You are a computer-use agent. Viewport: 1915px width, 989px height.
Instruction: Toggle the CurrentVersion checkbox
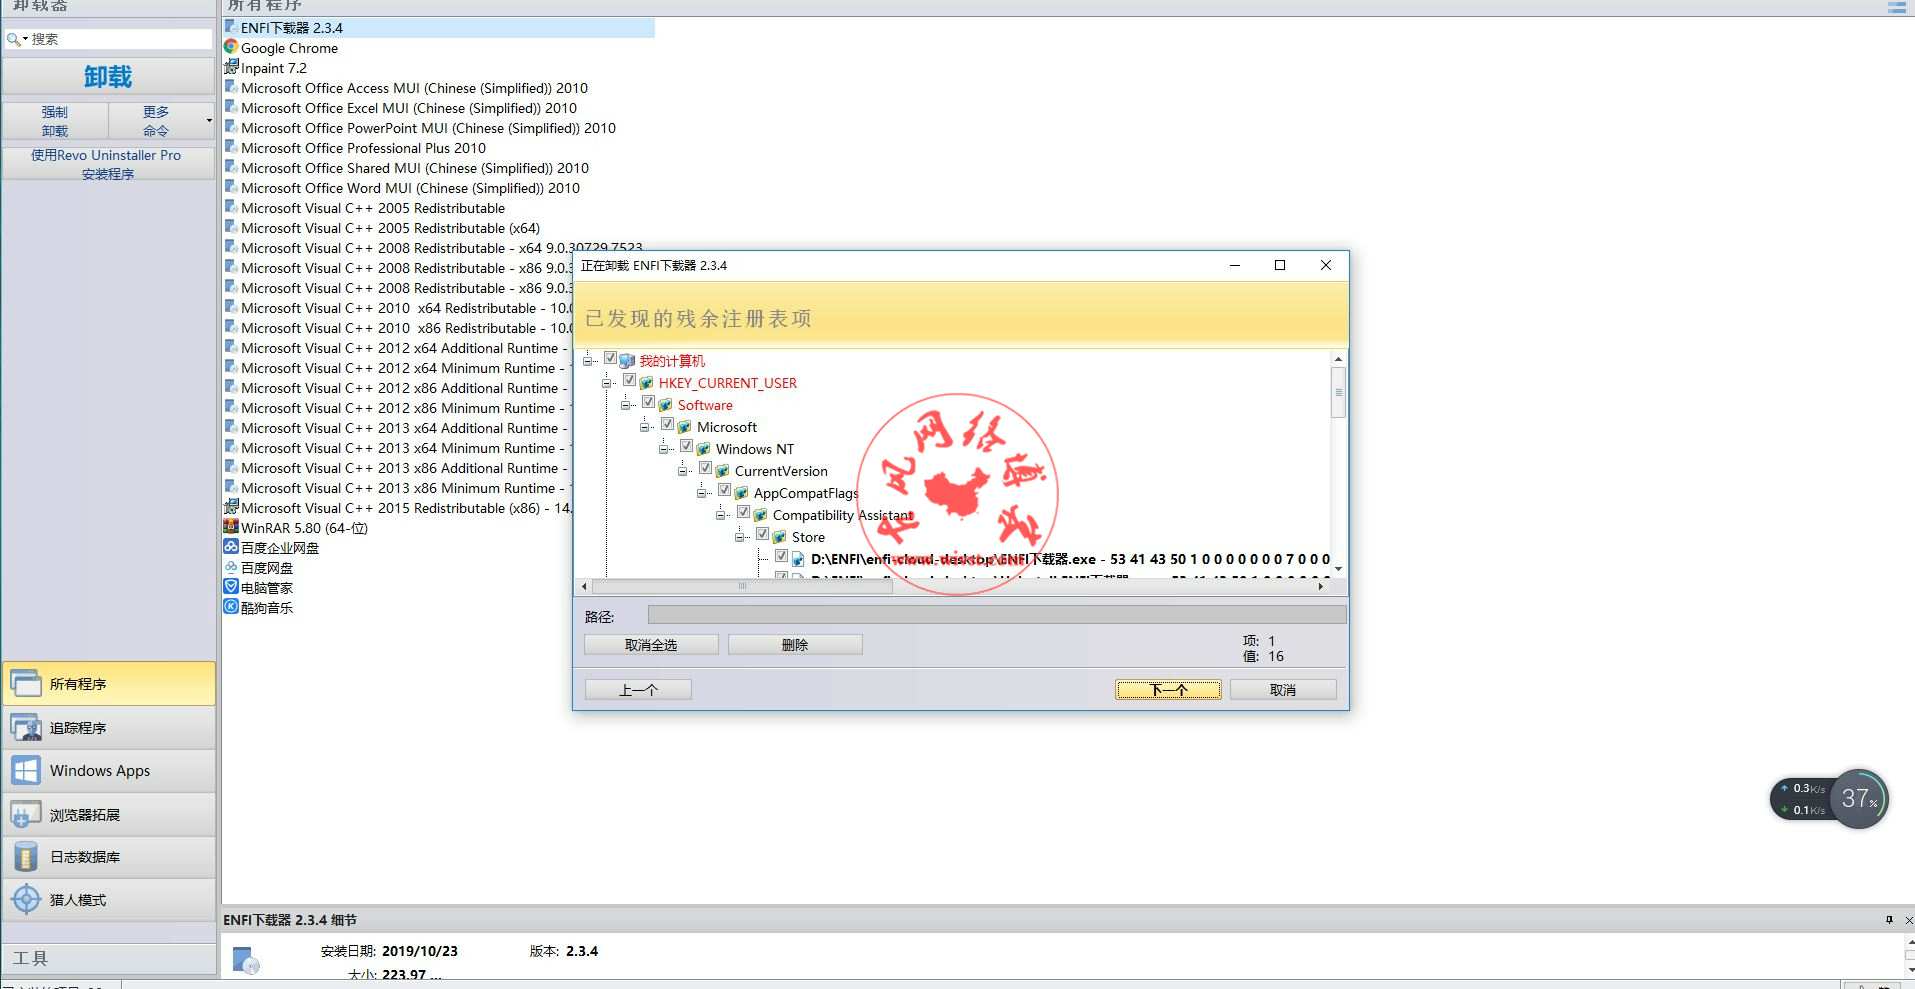[705, 468]
